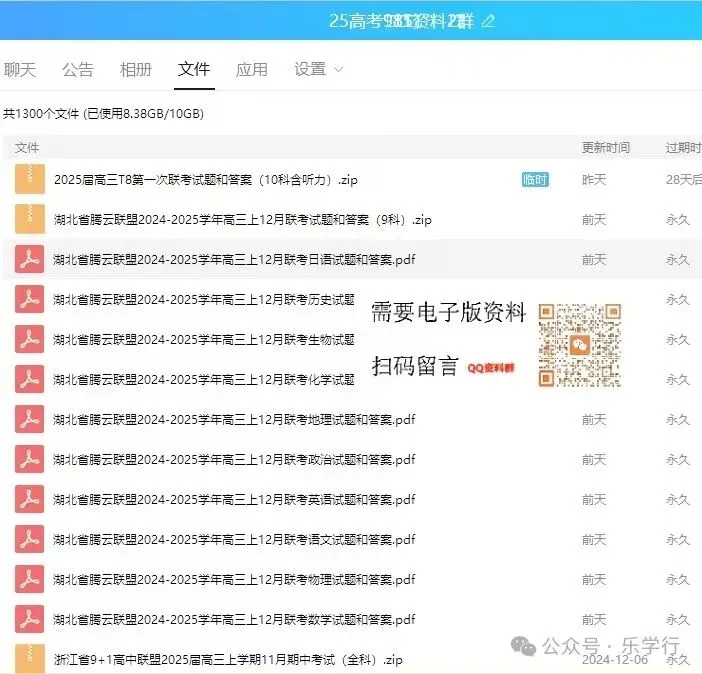Click the 共1300个文件 storage usage text
The width and height of the screenshot is (702, 674).
coord(103,113)
